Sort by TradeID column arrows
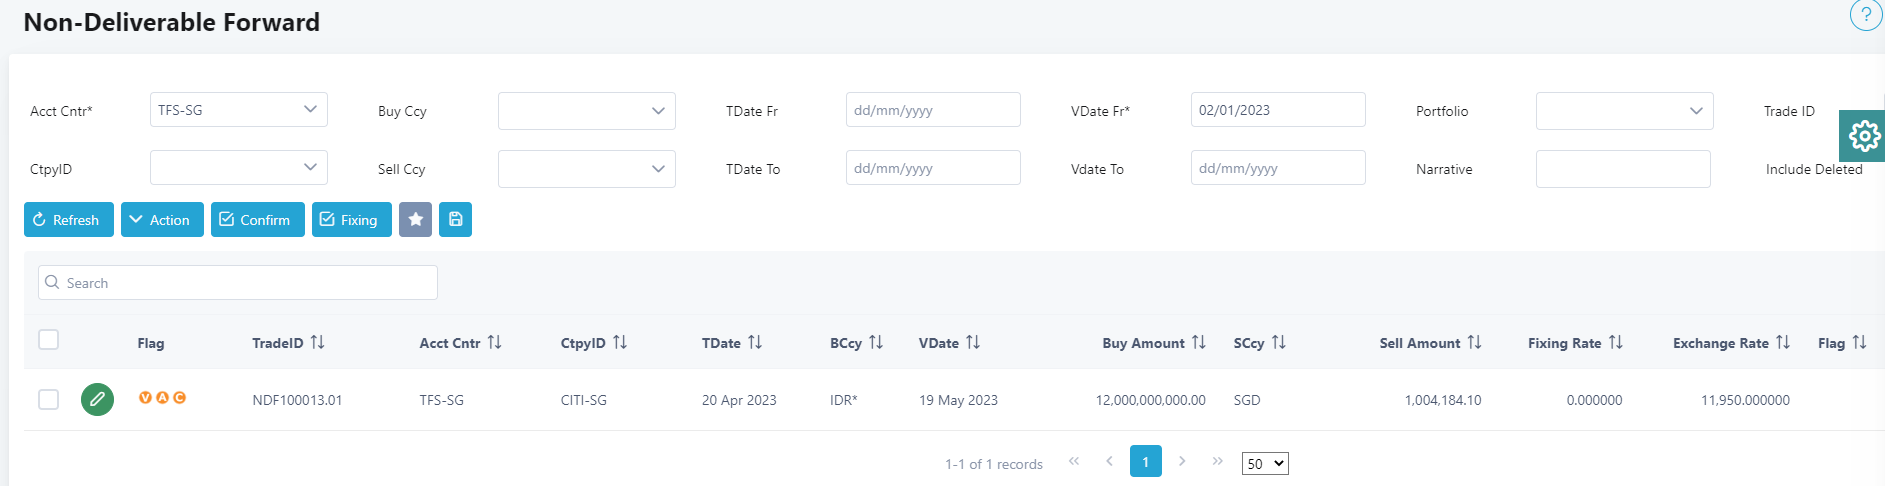This screenshot has width=1885, height=486. click(318, 342)
